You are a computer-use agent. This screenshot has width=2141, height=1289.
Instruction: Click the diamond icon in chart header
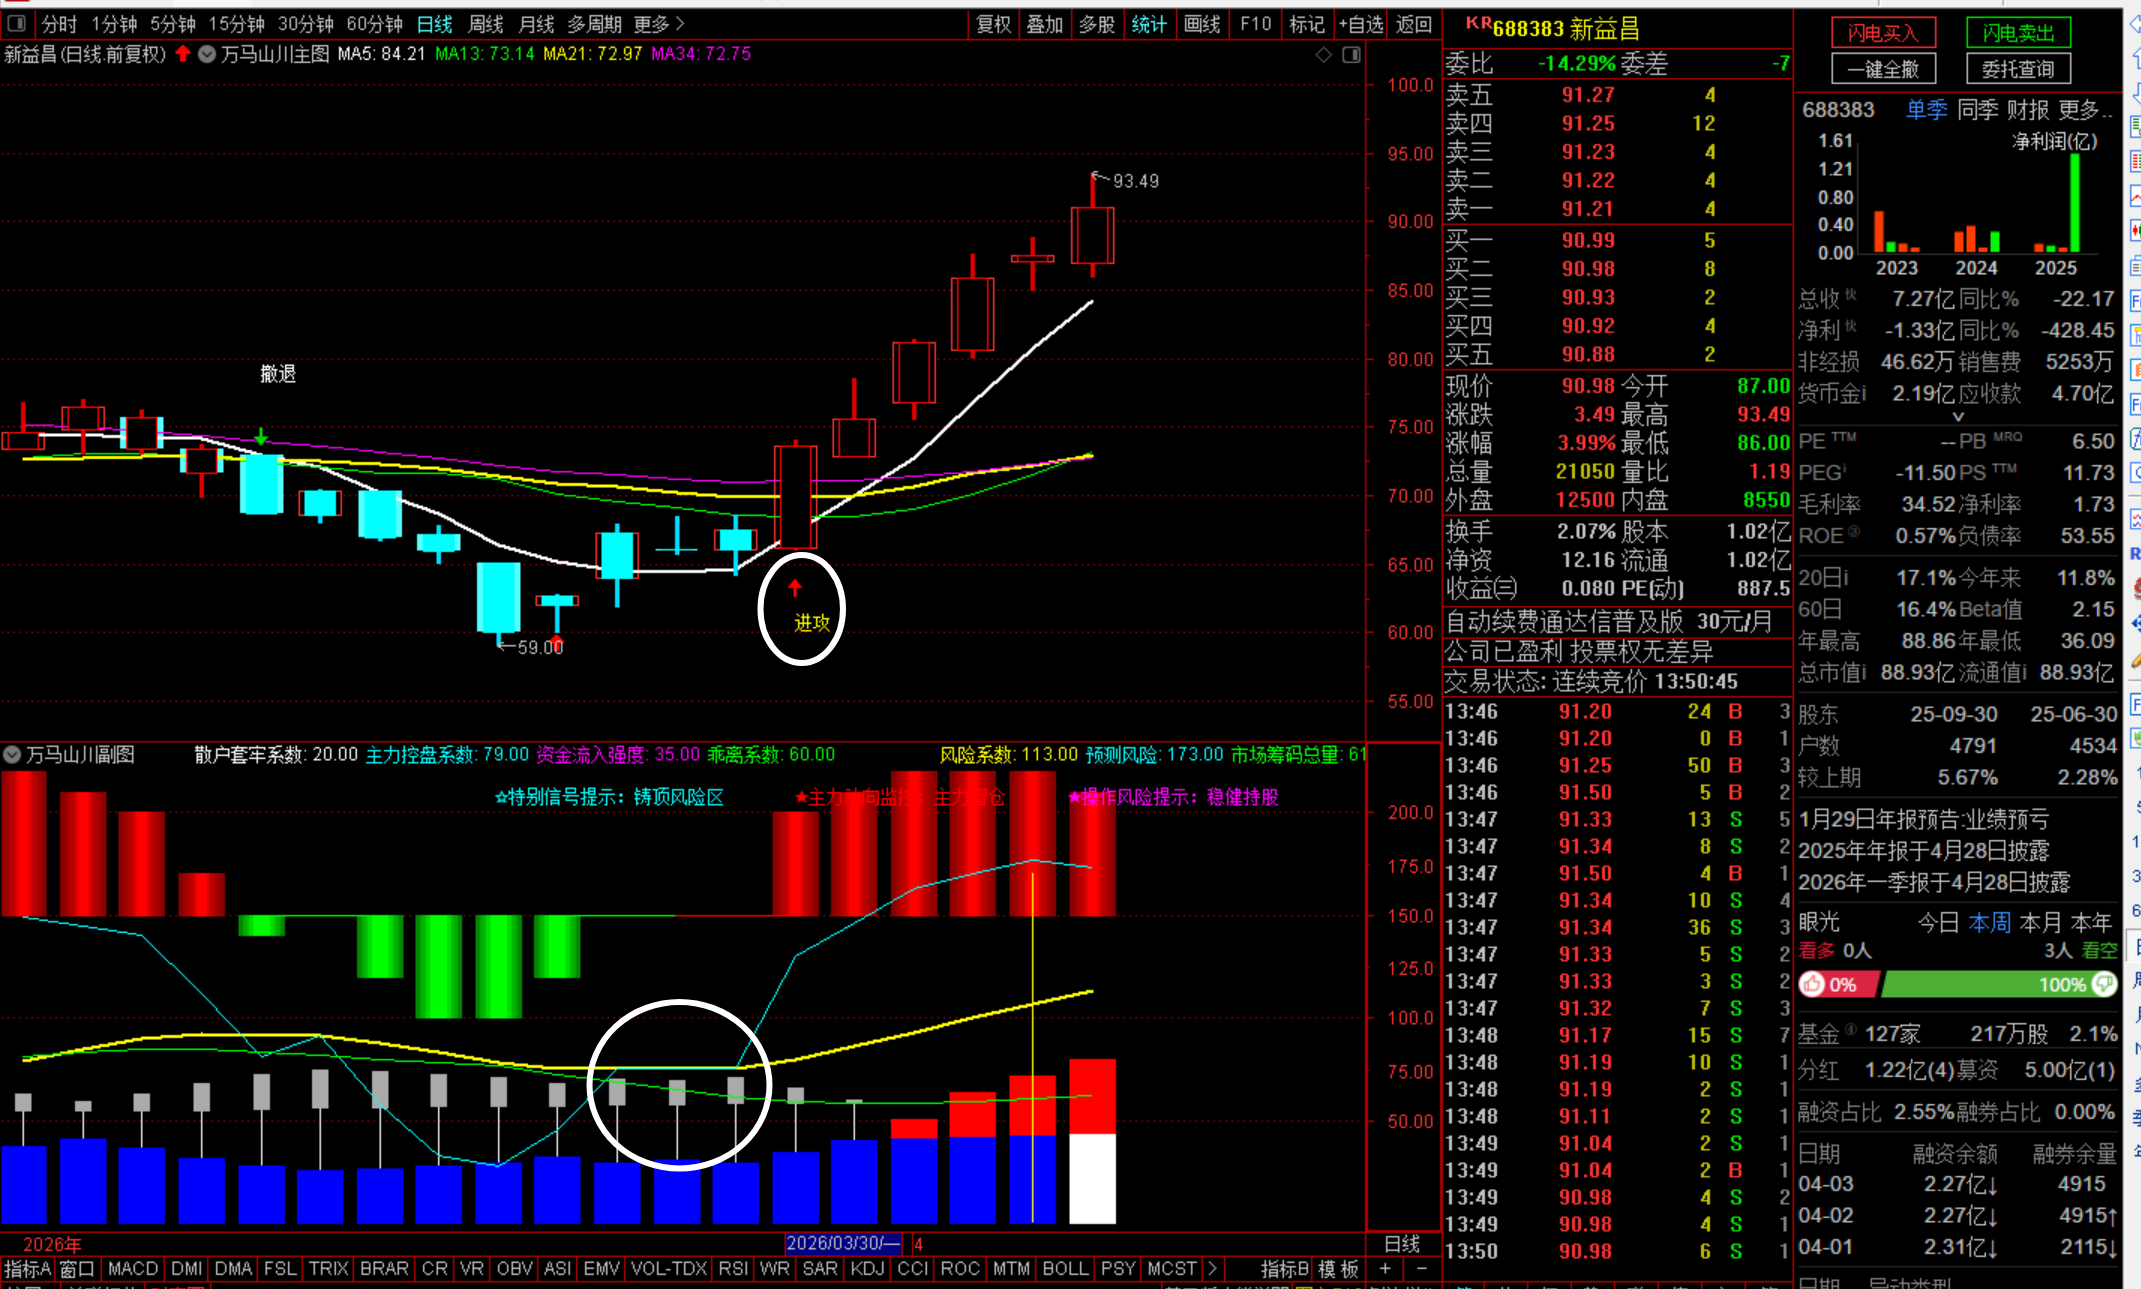click(x=1323, y=55)
